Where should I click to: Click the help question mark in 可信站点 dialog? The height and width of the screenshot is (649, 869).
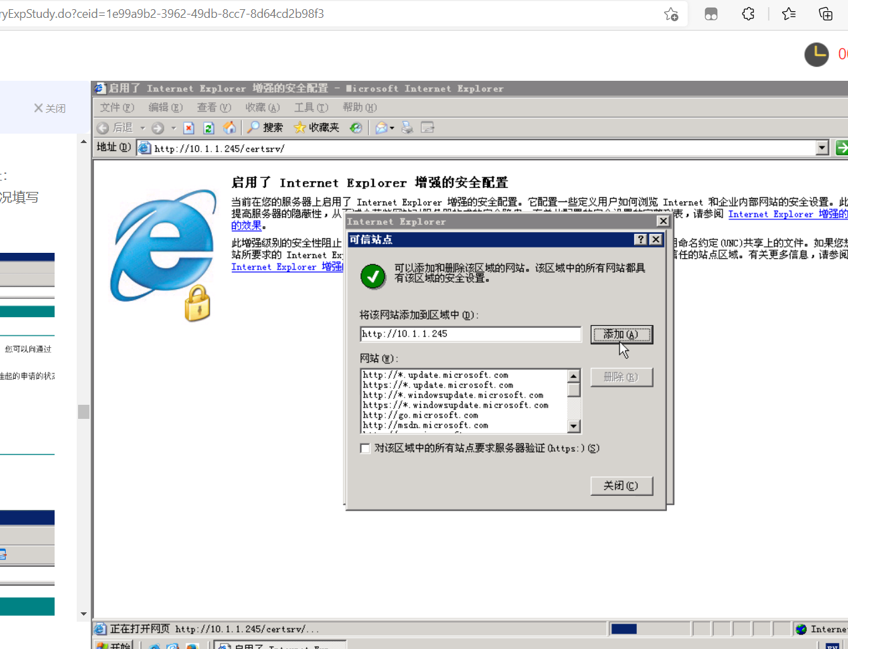pos(641,239)
